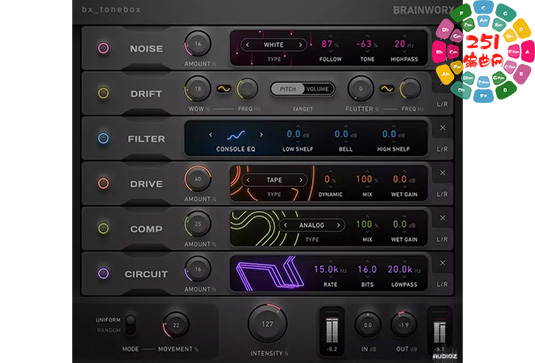Screen dimensions: 535x363
Task: Select previous drive type with left arrow
Action: coord(248,180)
